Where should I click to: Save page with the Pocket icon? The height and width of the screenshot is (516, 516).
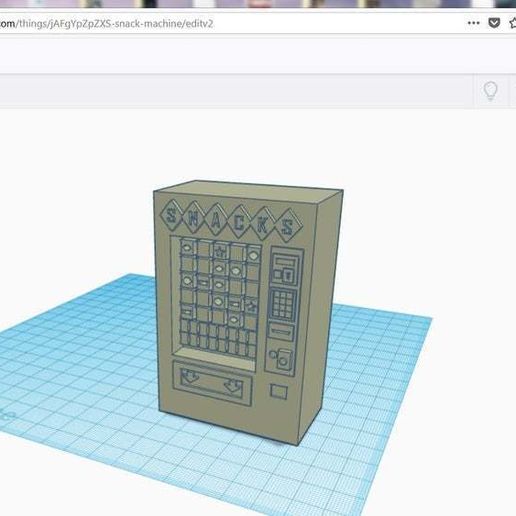tap(494, 23)
